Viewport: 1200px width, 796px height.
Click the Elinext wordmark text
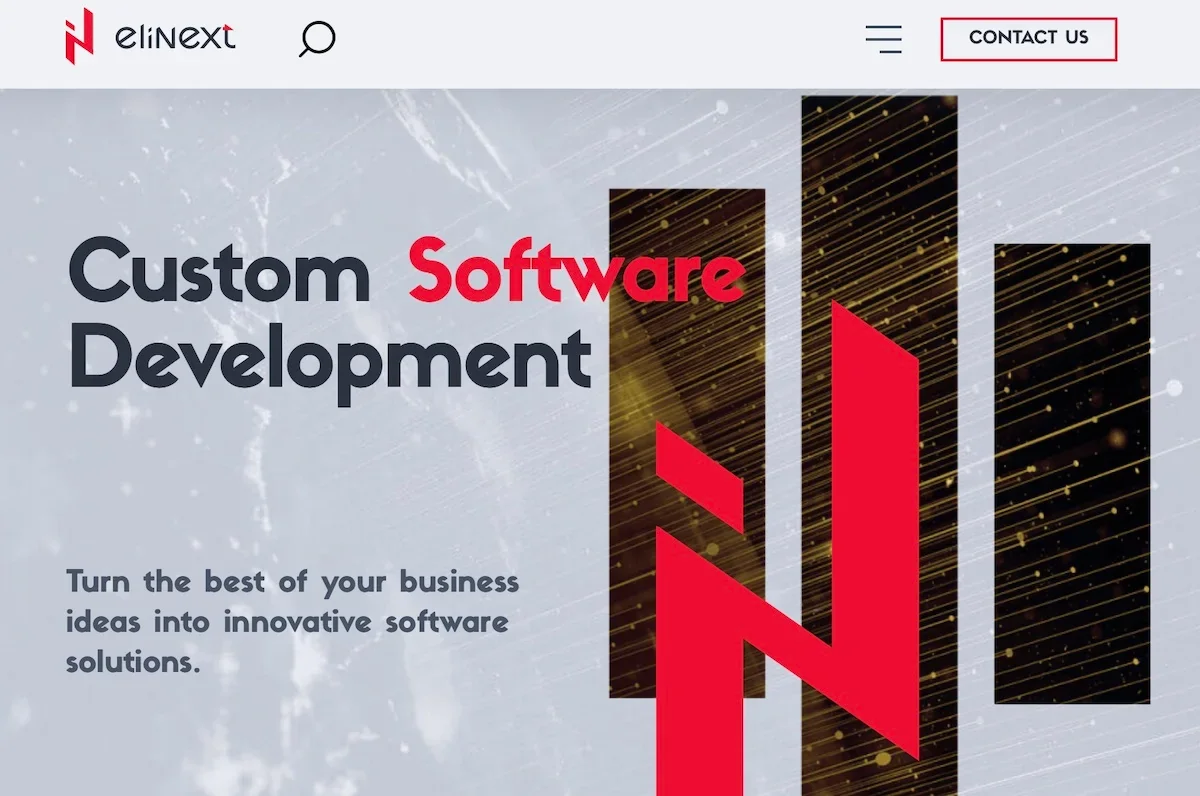click(175, 39)
